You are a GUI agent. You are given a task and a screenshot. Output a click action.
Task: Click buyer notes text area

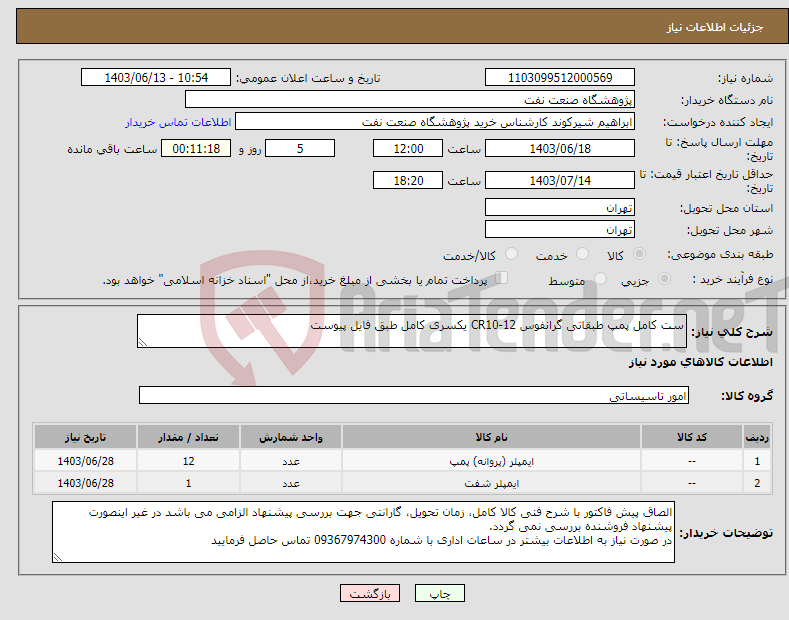coord(363,532)
